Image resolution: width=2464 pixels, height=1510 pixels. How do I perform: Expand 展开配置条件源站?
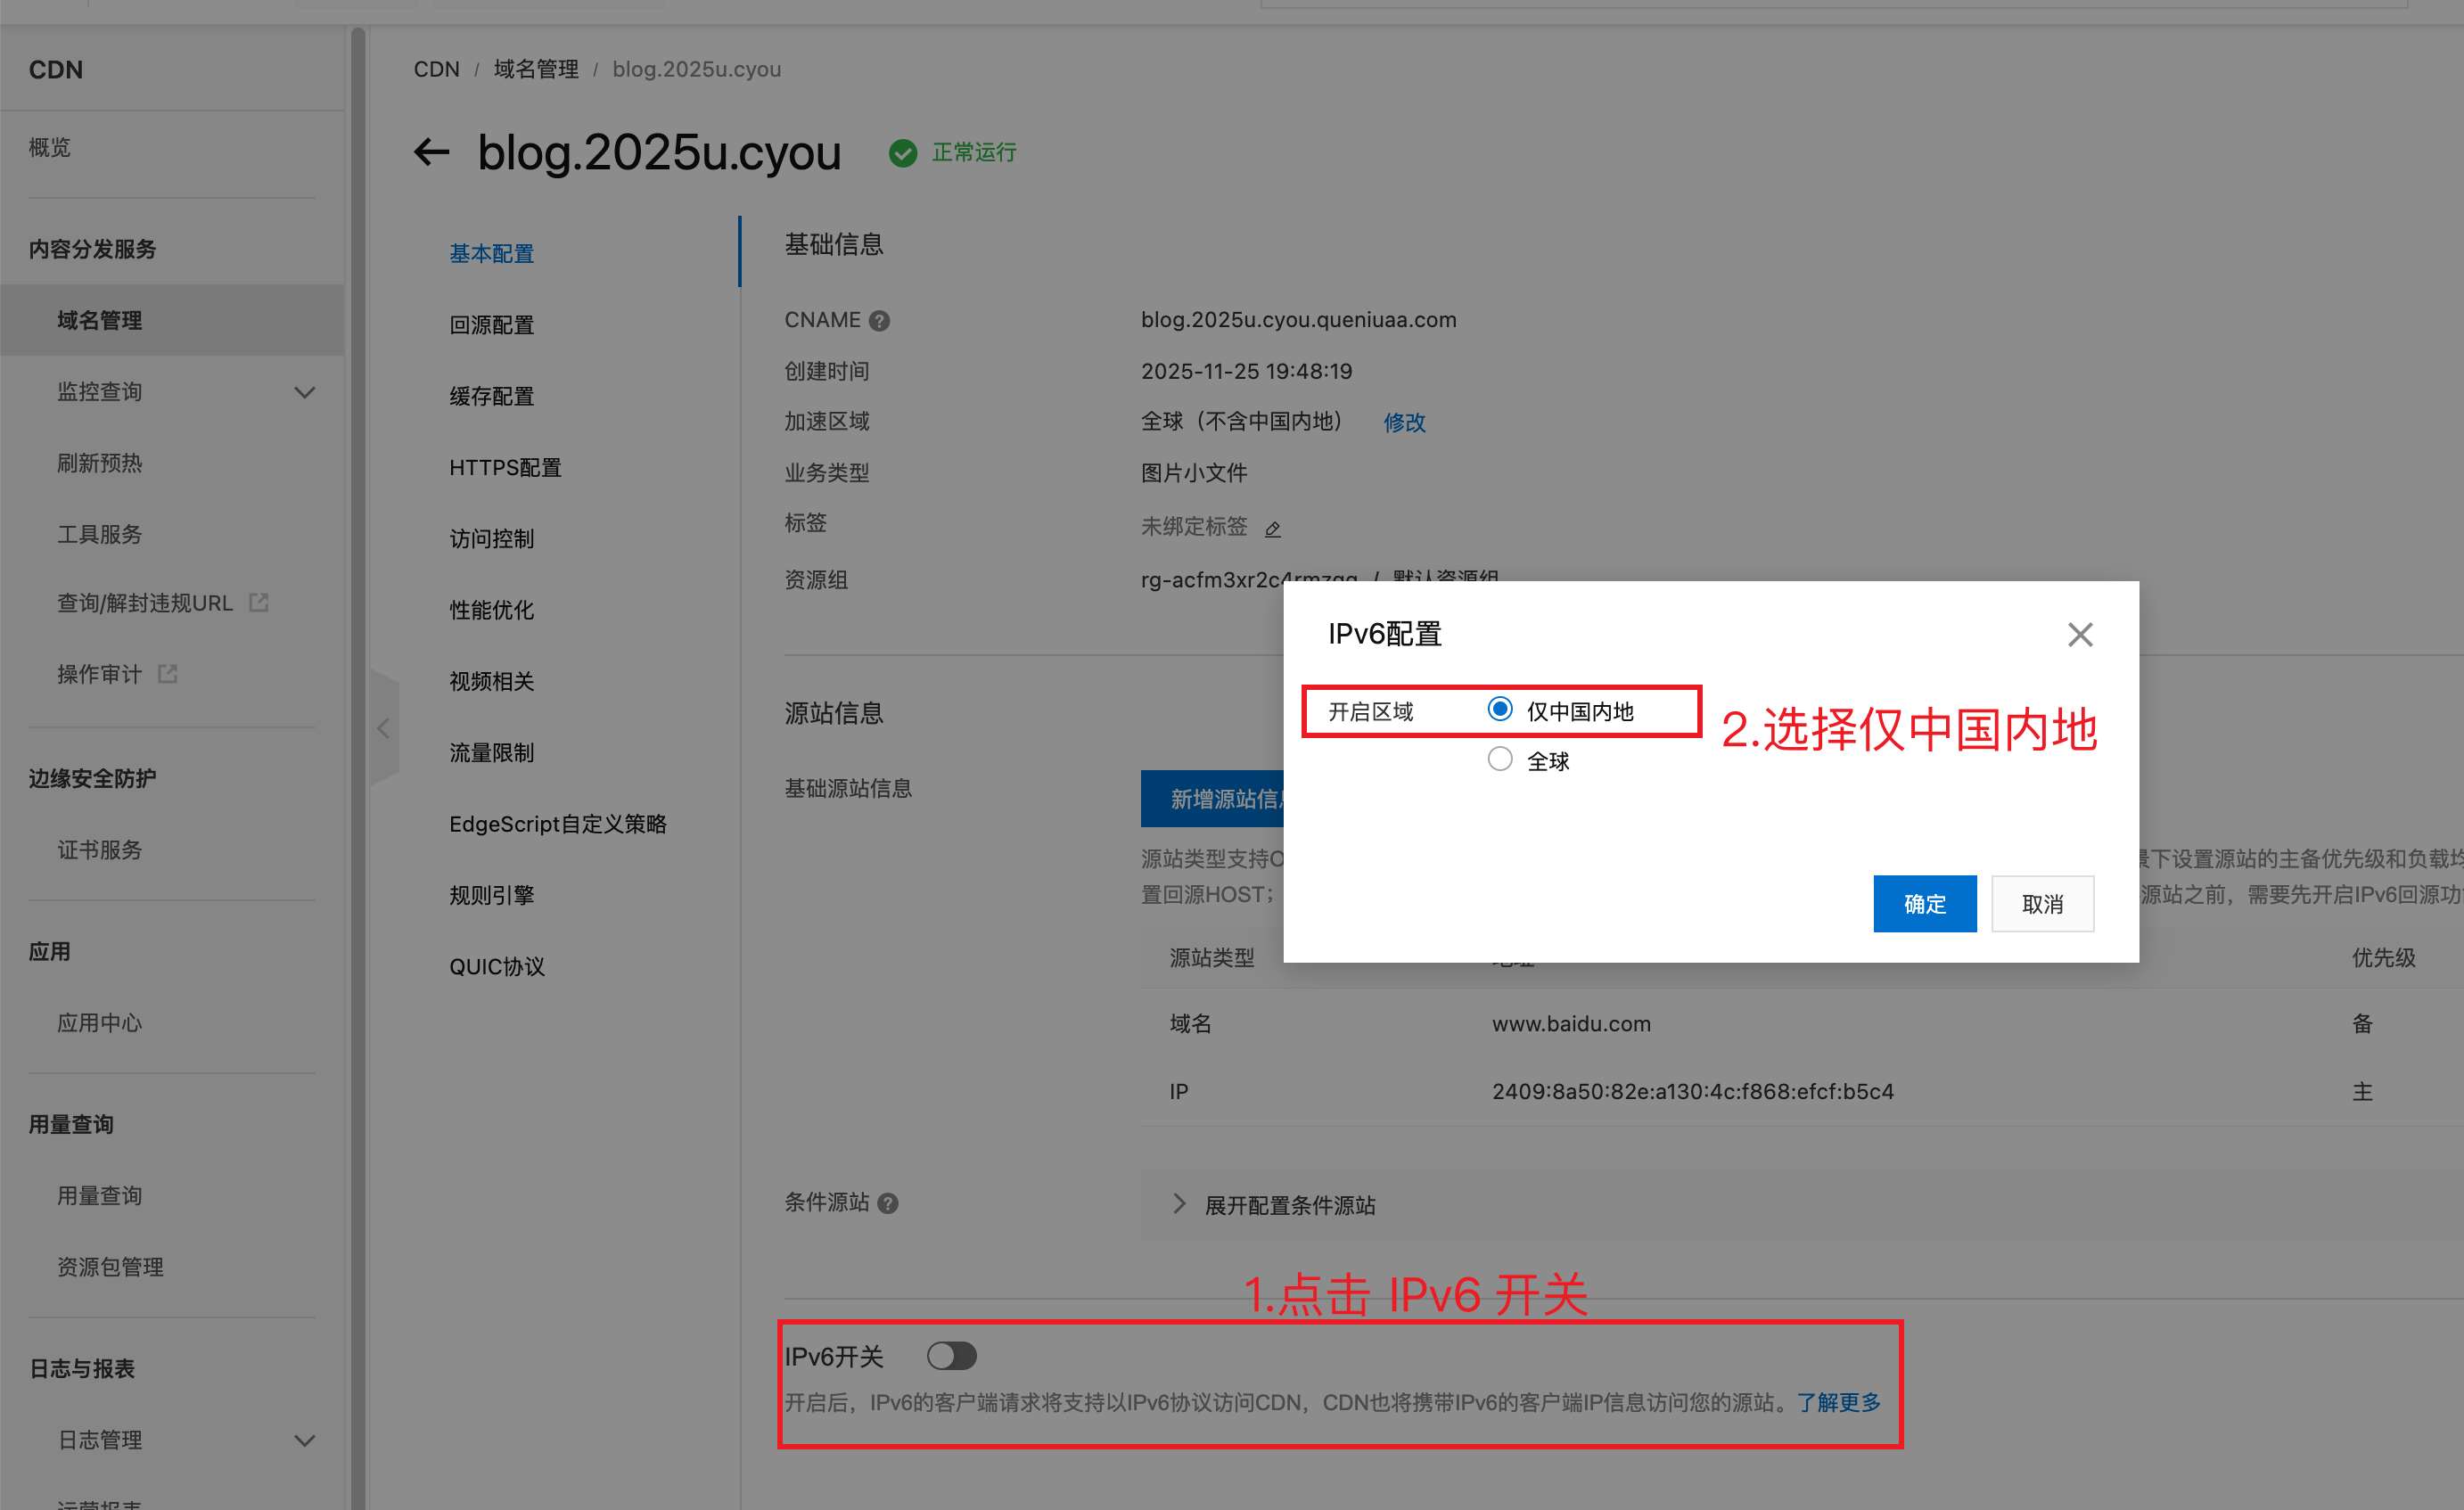(x=1288, y=1205)
